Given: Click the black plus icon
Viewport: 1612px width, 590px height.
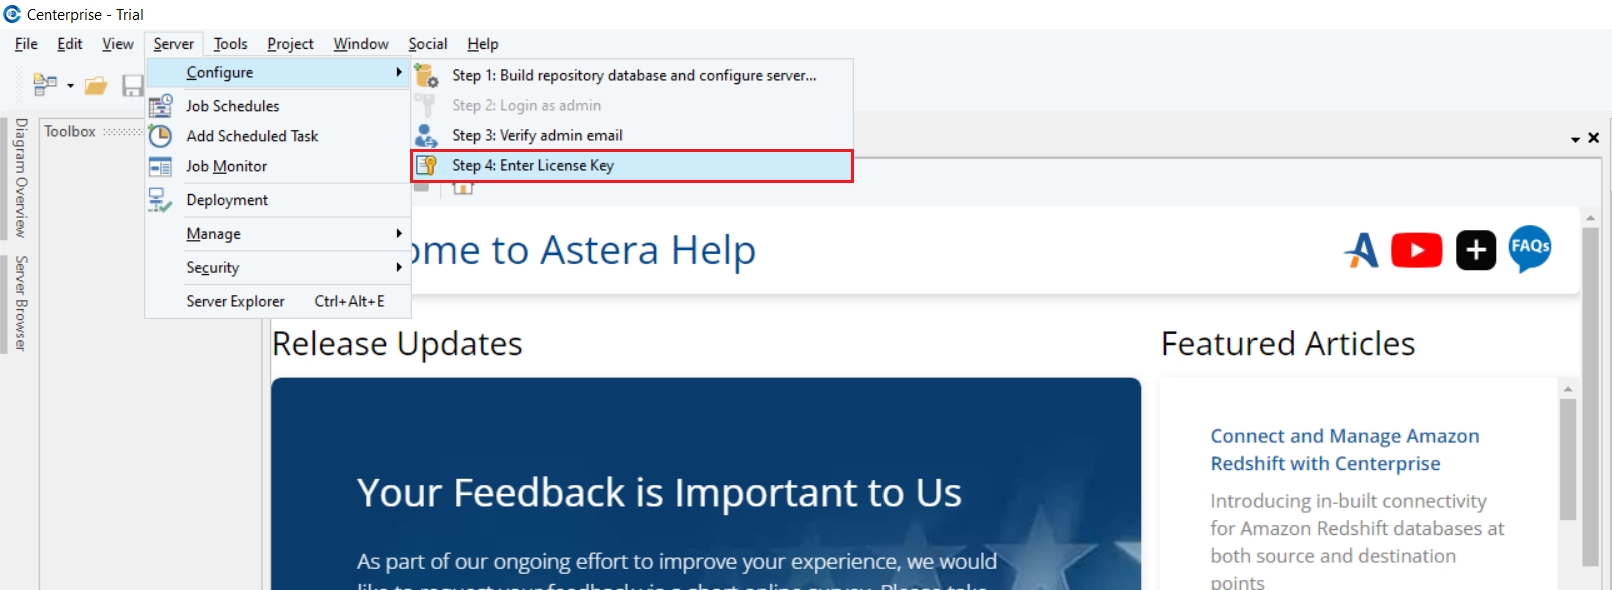Looking at the screenshot, I should pyautogui.click(x=1476, y=250).
